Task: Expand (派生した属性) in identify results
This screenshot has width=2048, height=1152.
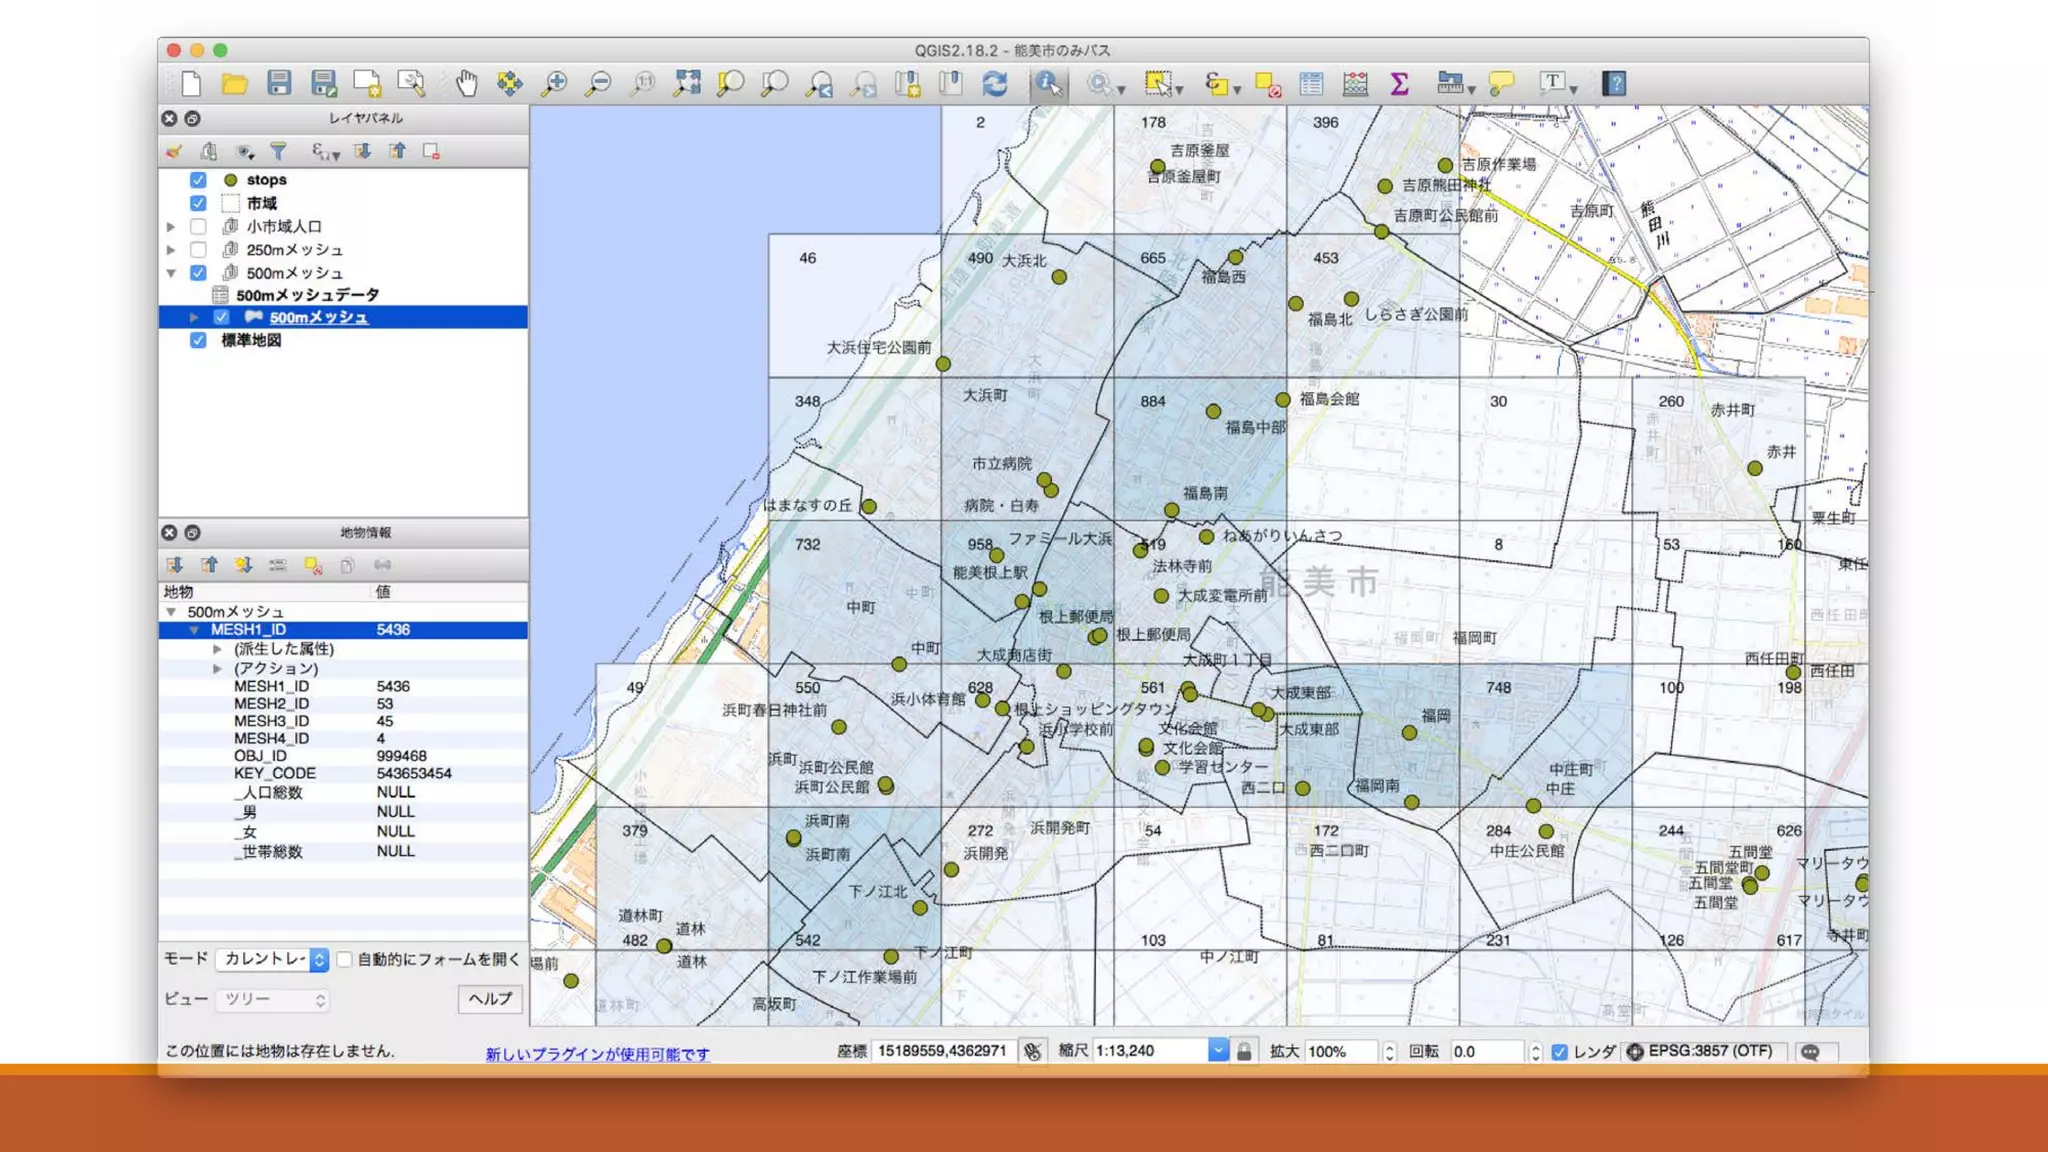Action: [x=217, y=649]
